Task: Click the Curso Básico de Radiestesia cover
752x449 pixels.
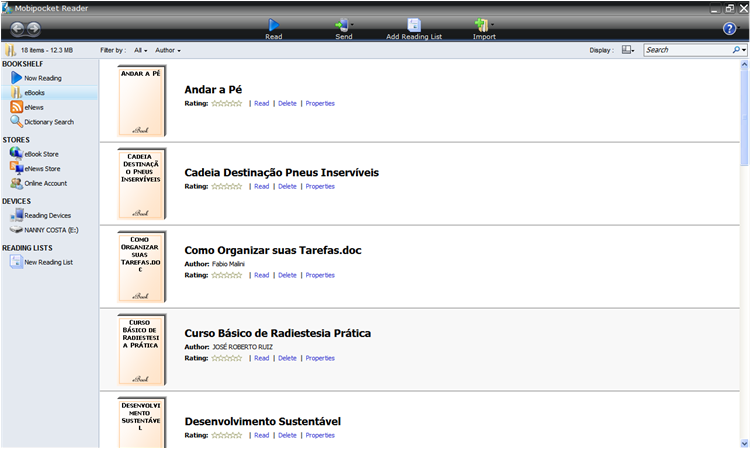Action: point(141,350)
